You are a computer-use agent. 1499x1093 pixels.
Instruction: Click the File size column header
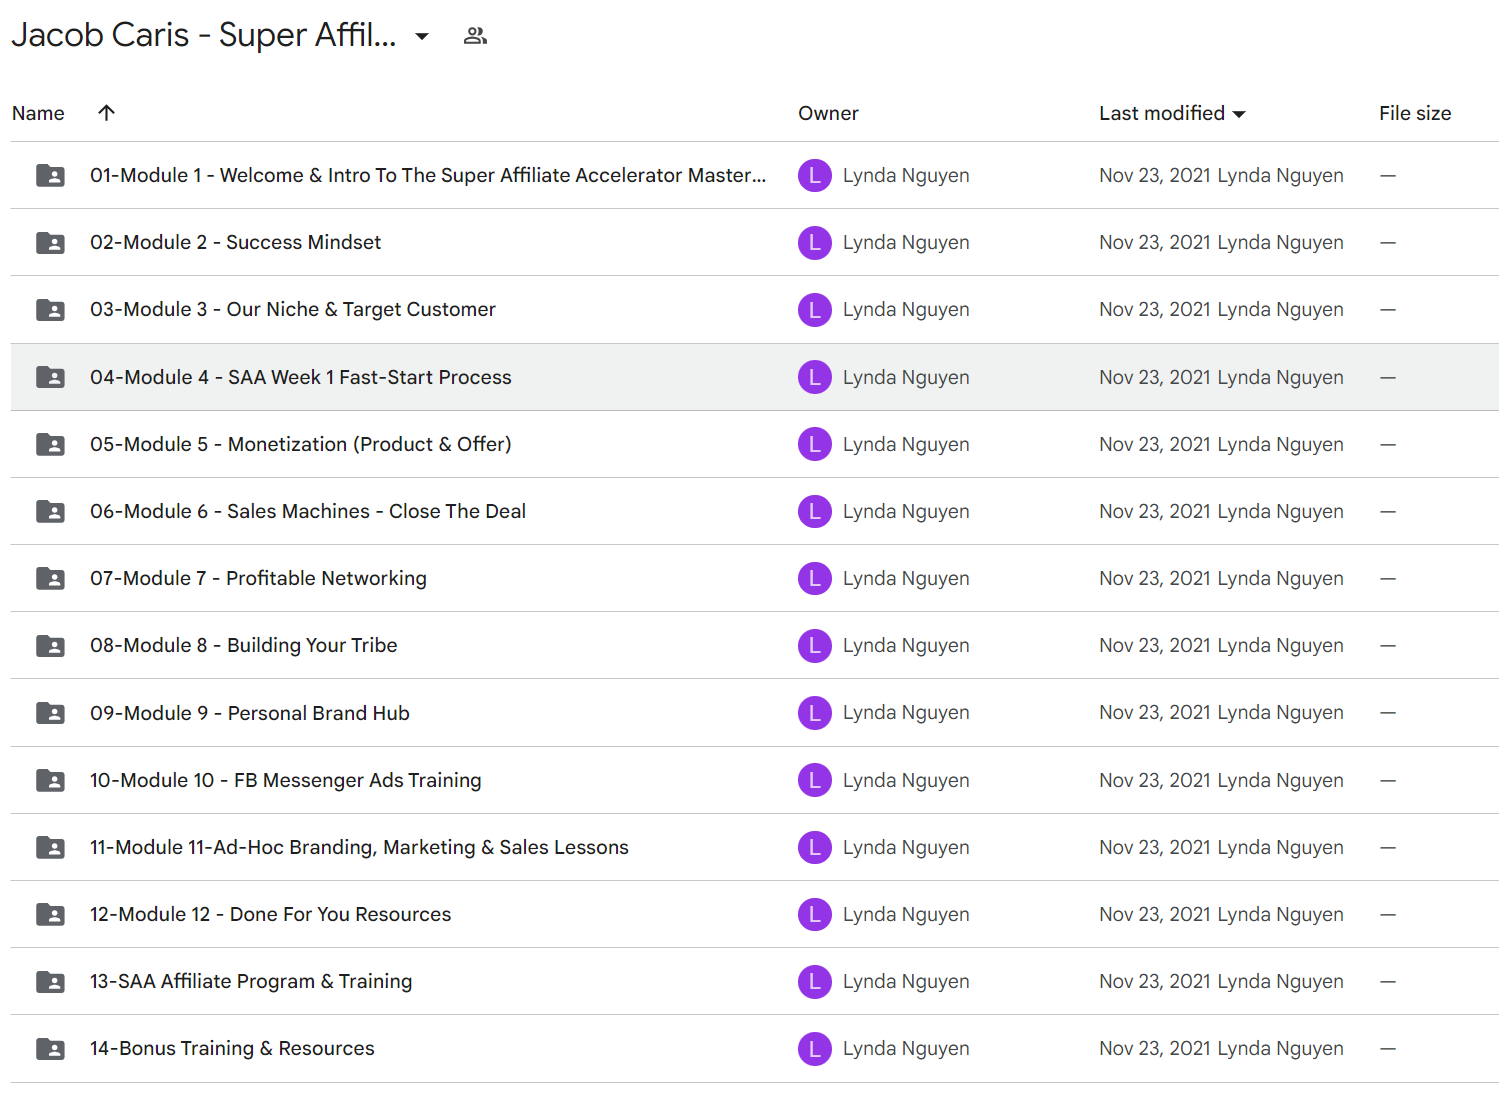click(1415, 113)
